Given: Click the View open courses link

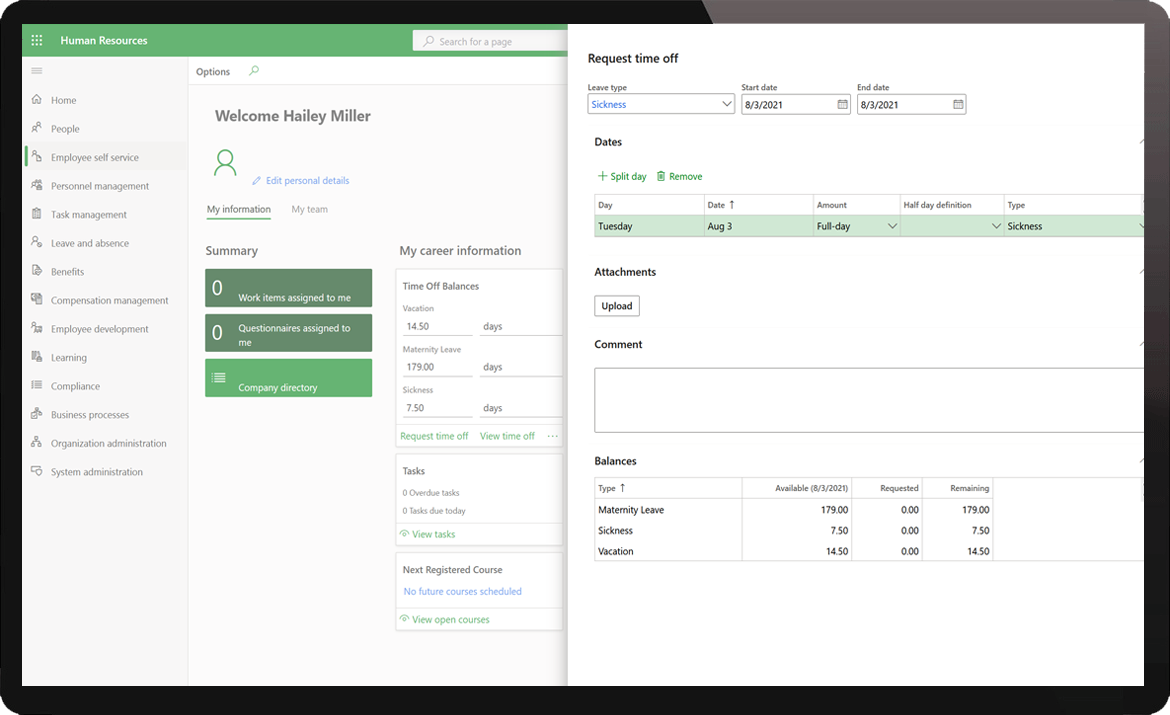Looking at the screenshot, I should (x=450, y=620).
